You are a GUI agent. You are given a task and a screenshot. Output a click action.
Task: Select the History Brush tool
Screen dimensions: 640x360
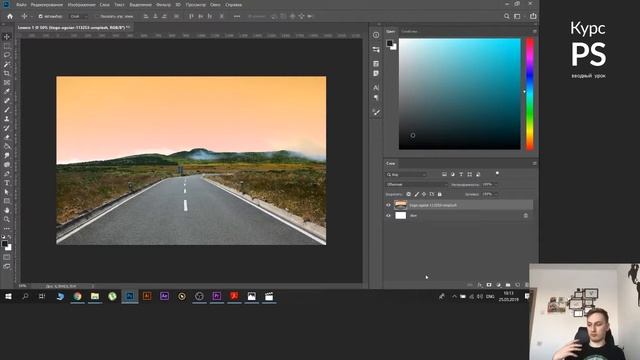7,128
